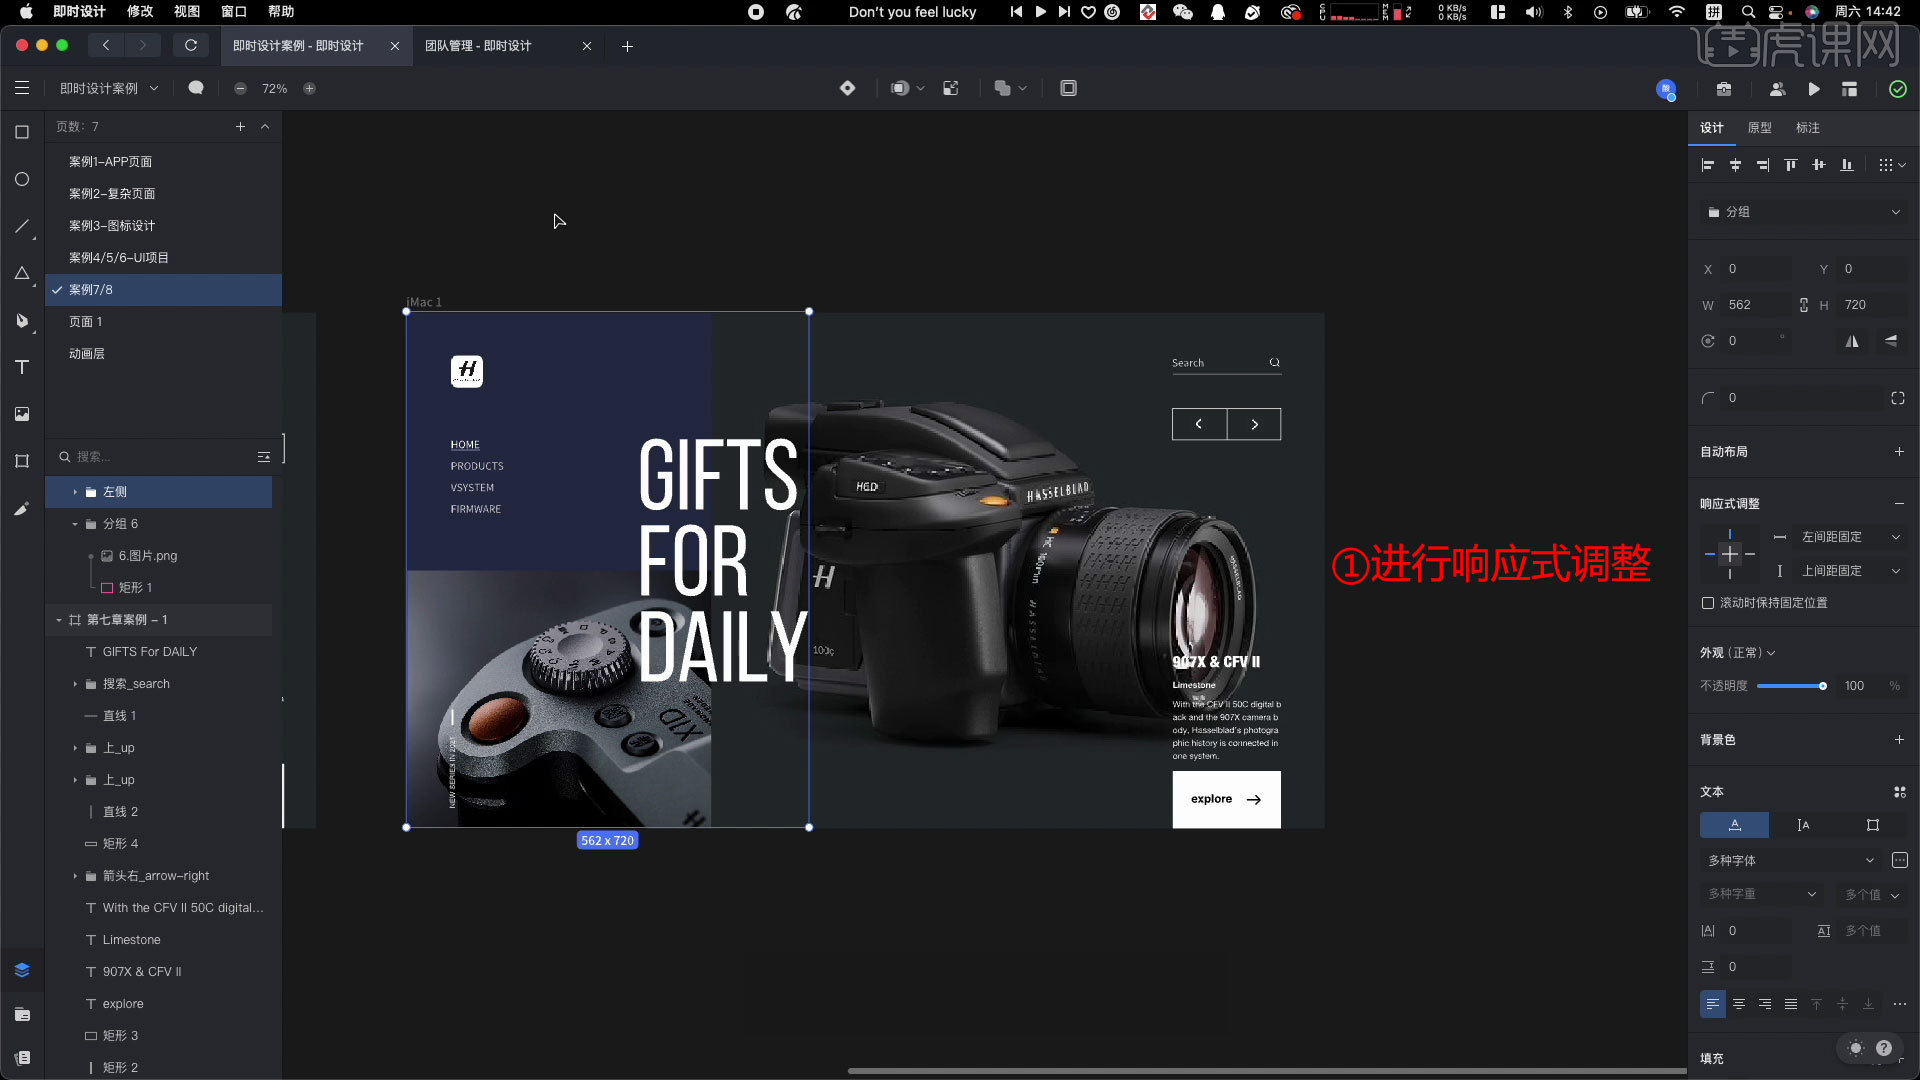Select the GIFTS For DAILY text layer
Viewport: 1920px width, 1080px height.
[x=150, y=652]
